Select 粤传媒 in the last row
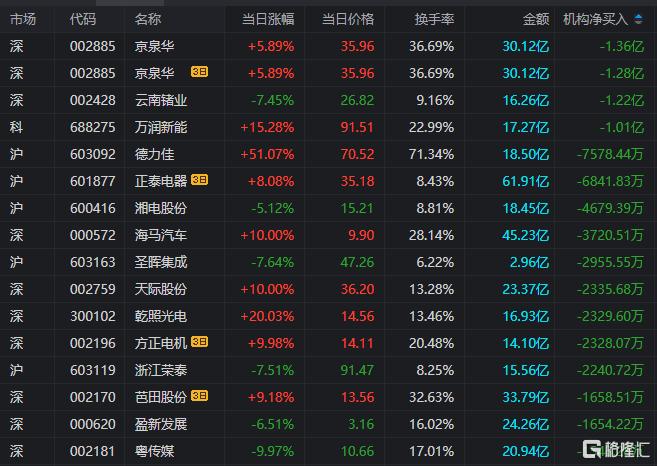 click(154, 451)
